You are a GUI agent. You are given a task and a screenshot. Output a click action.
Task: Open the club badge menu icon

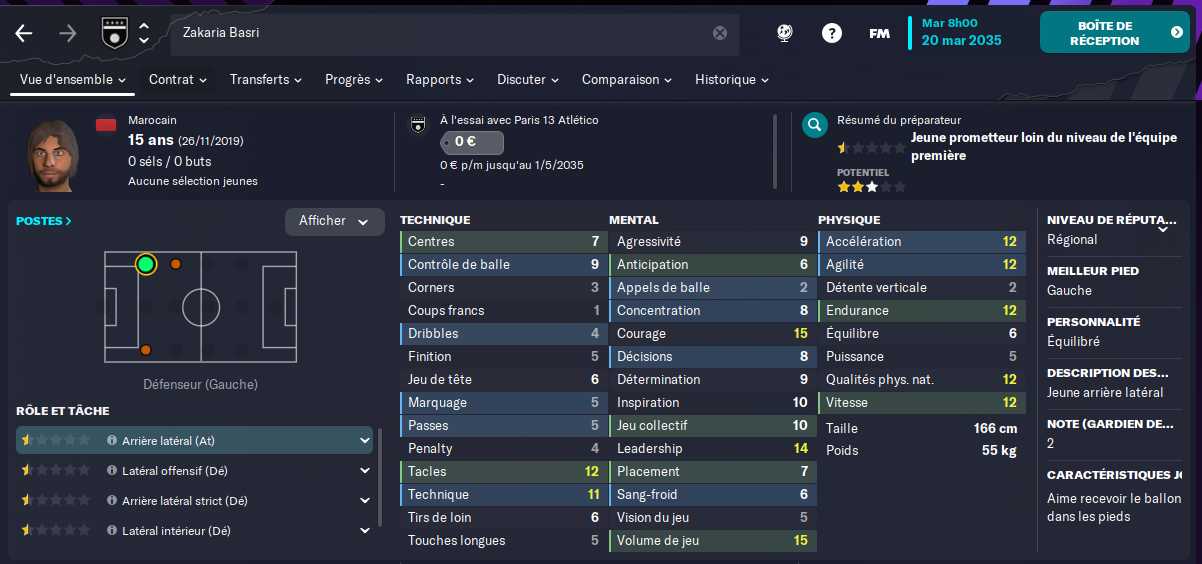click(113, 33)
